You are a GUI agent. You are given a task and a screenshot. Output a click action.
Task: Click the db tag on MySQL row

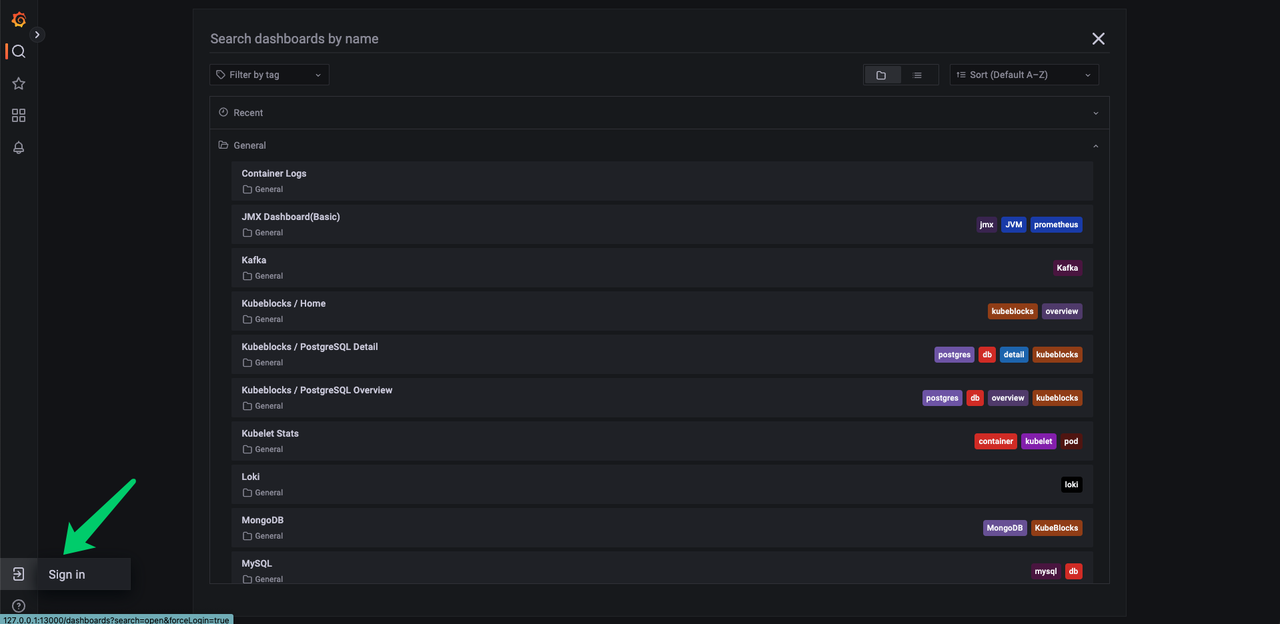[1074, 572]
